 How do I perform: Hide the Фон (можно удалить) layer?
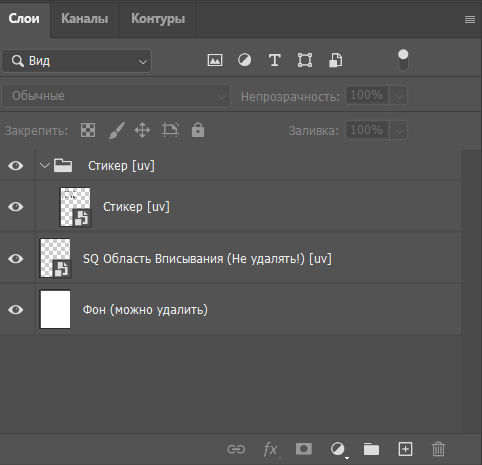coord(16,310)
